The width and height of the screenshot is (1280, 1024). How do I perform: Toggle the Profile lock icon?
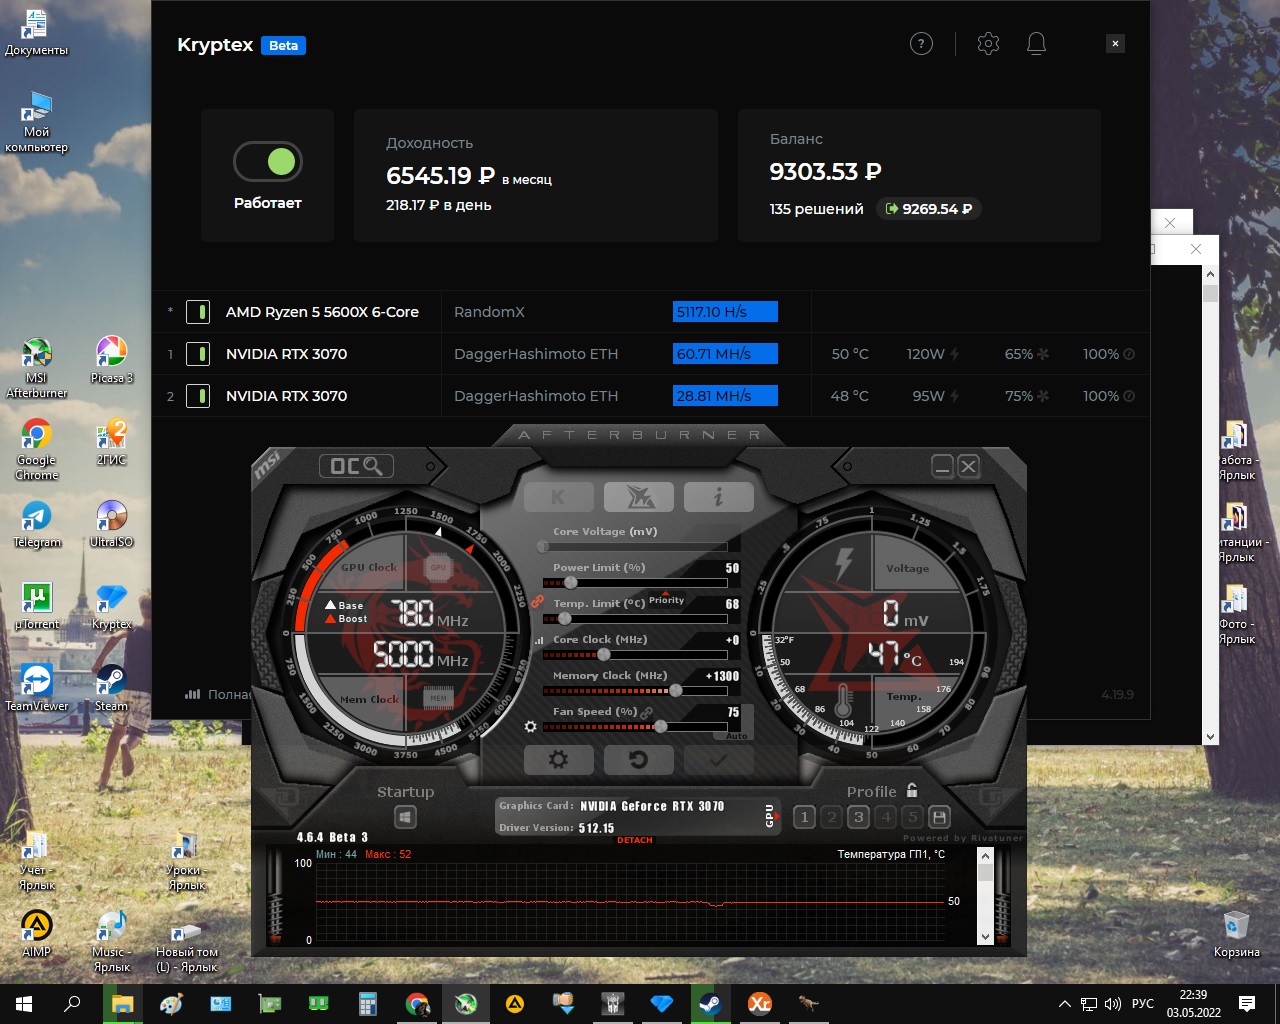pos(912,790)
